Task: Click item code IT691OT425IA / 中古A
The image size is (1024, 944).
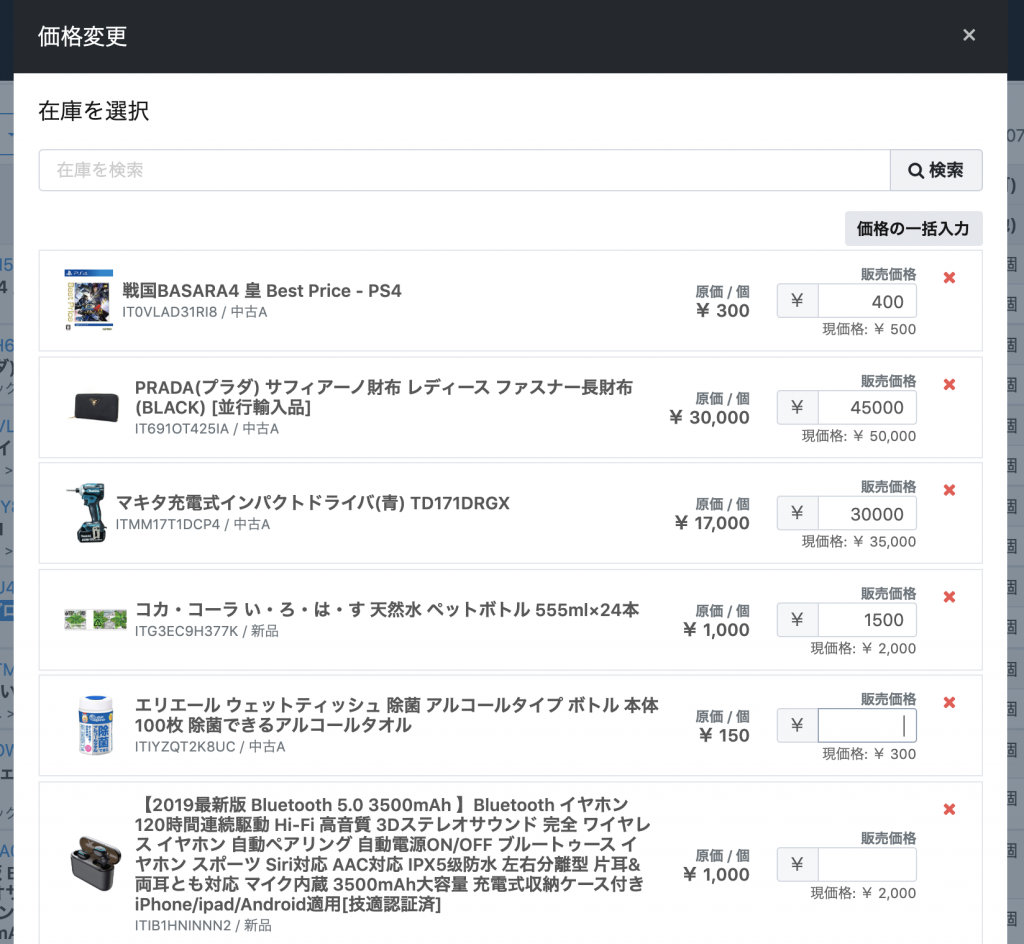Action: point(207,429)
